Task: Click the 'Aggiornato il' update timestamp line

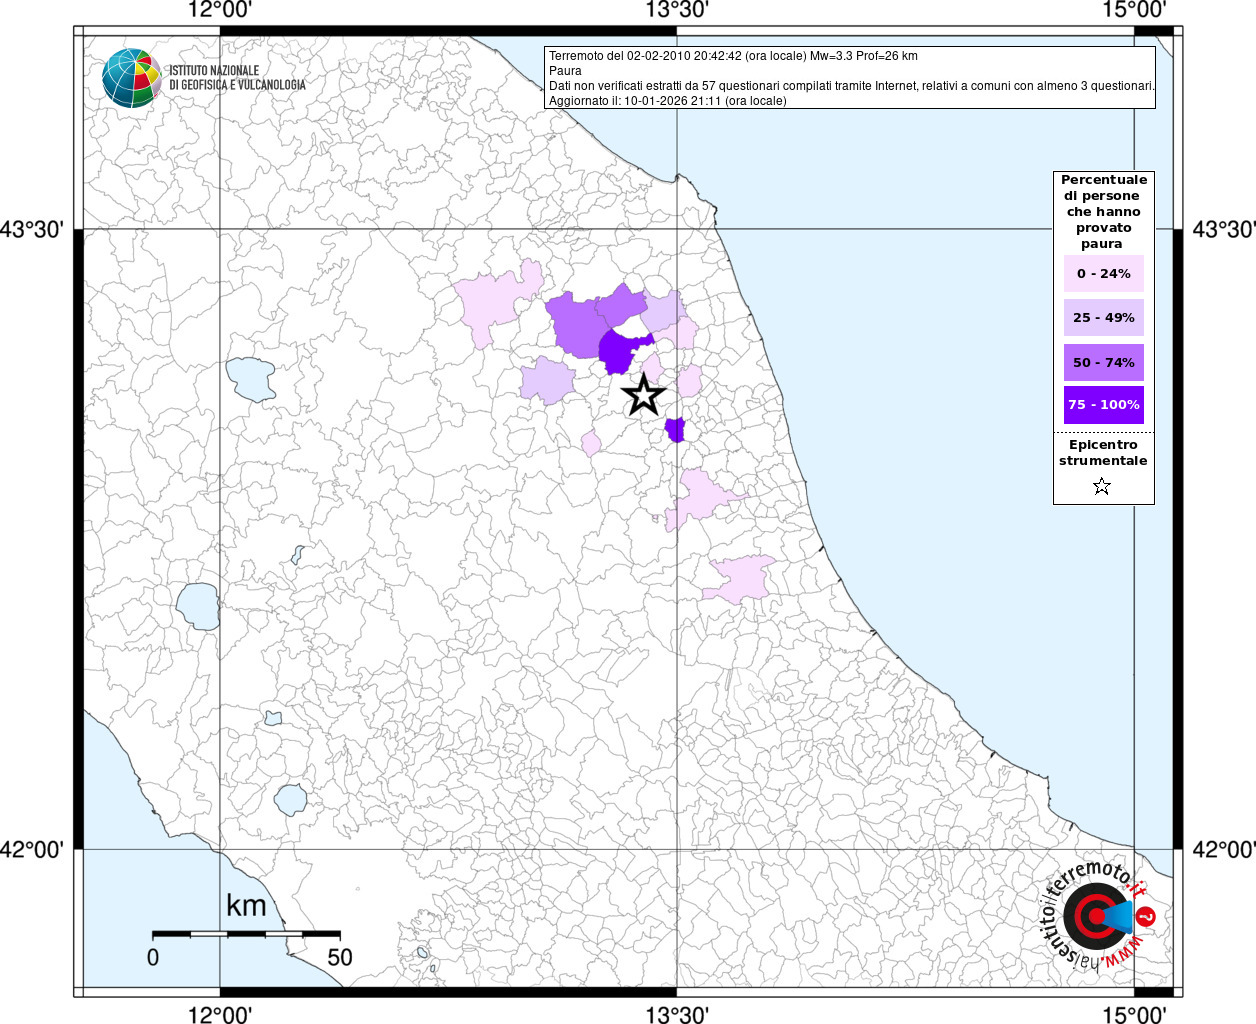Action: [667, 101]
